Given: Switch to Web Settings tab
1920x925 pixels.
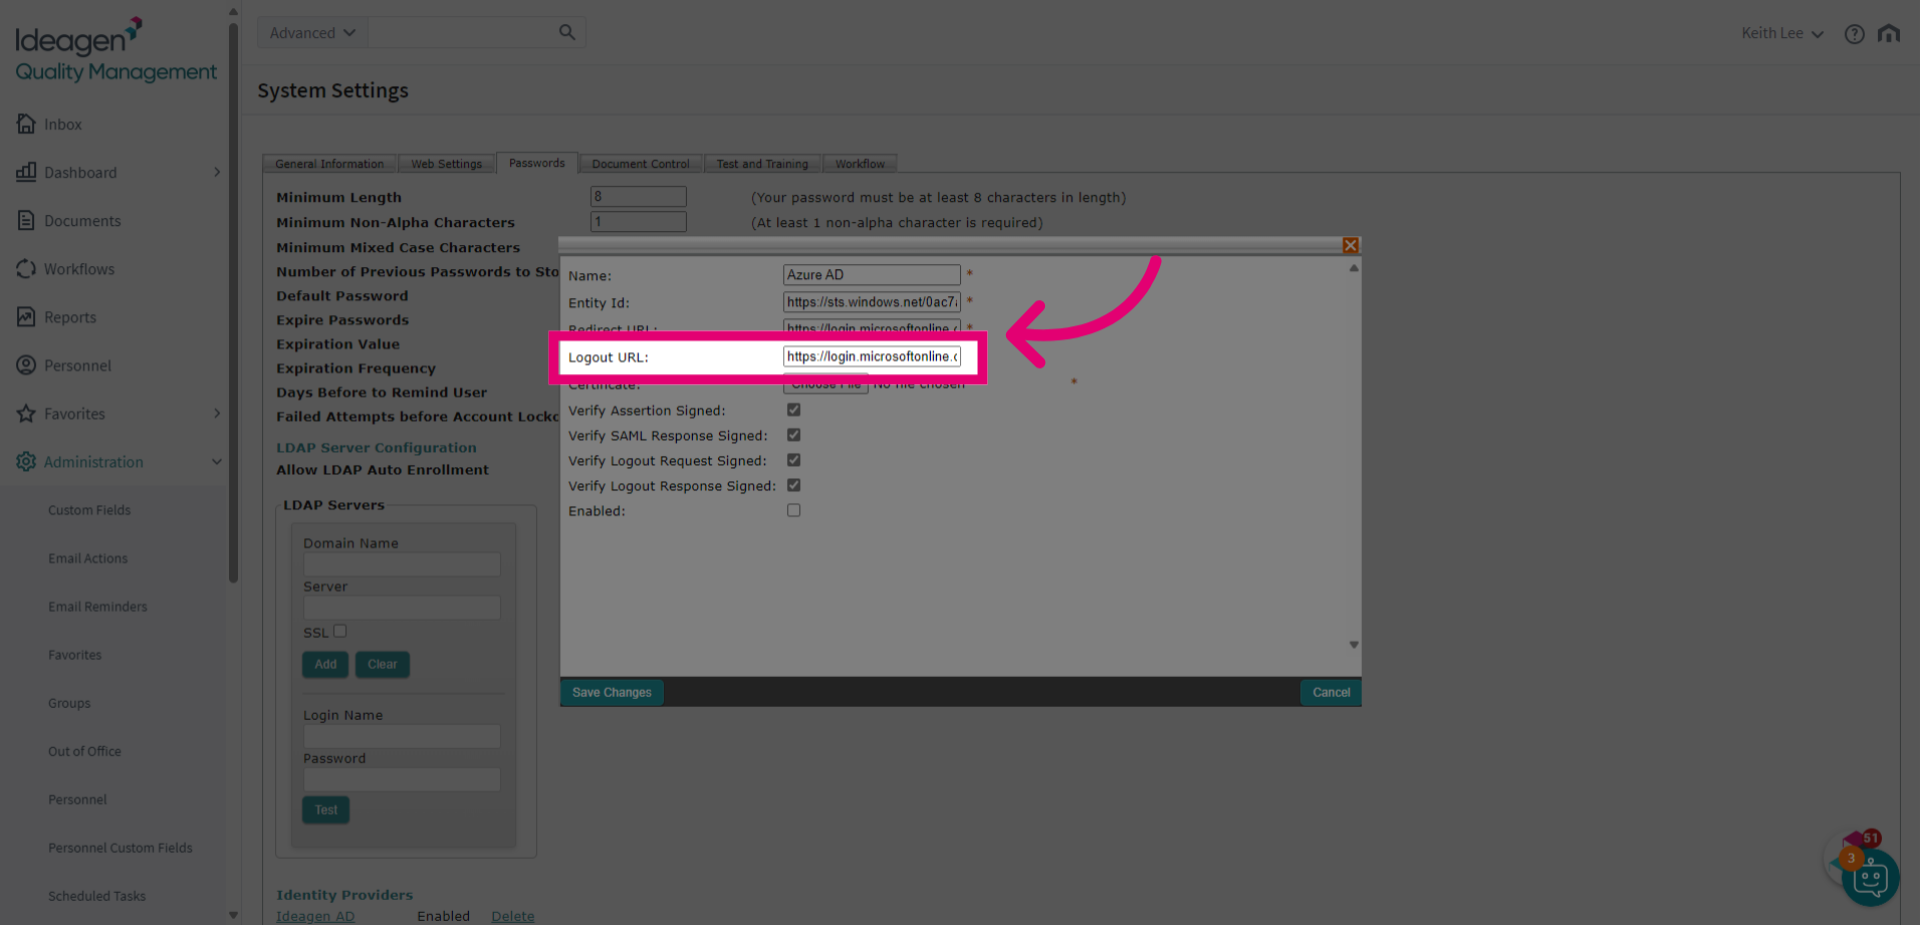Looking at the screenshot, I should click(446, 164).
